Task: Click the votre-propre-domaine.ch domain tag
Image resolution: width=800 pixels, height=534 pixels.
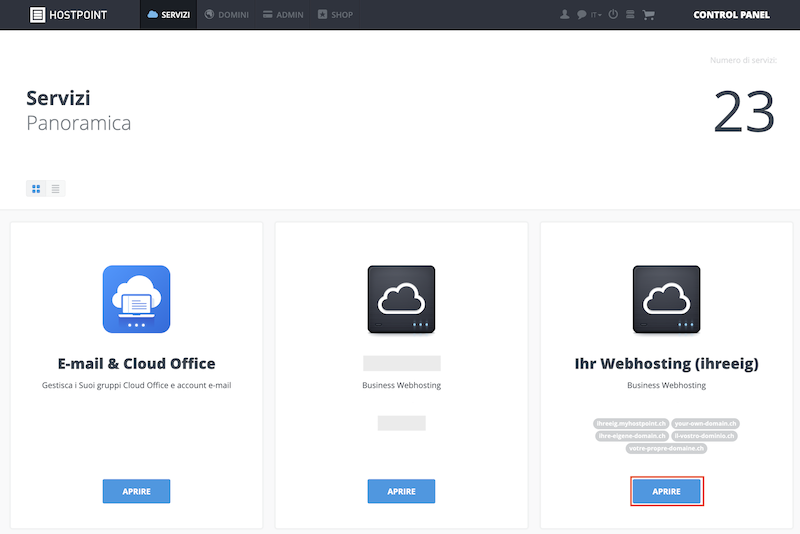Action: pos(666,448)
